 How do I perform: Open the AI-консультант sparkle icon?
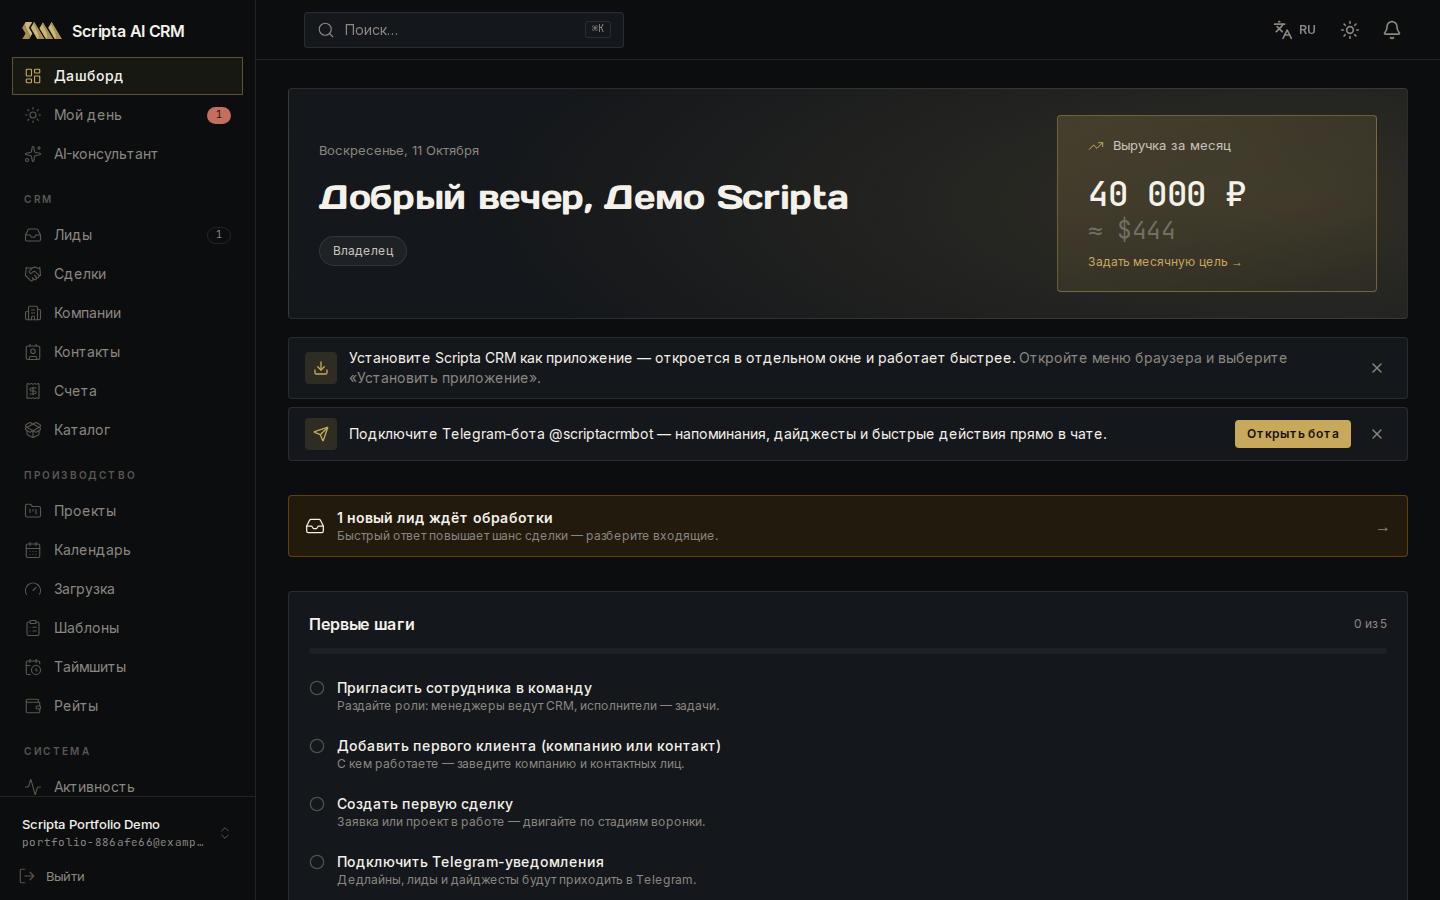[x=33, y=154]
